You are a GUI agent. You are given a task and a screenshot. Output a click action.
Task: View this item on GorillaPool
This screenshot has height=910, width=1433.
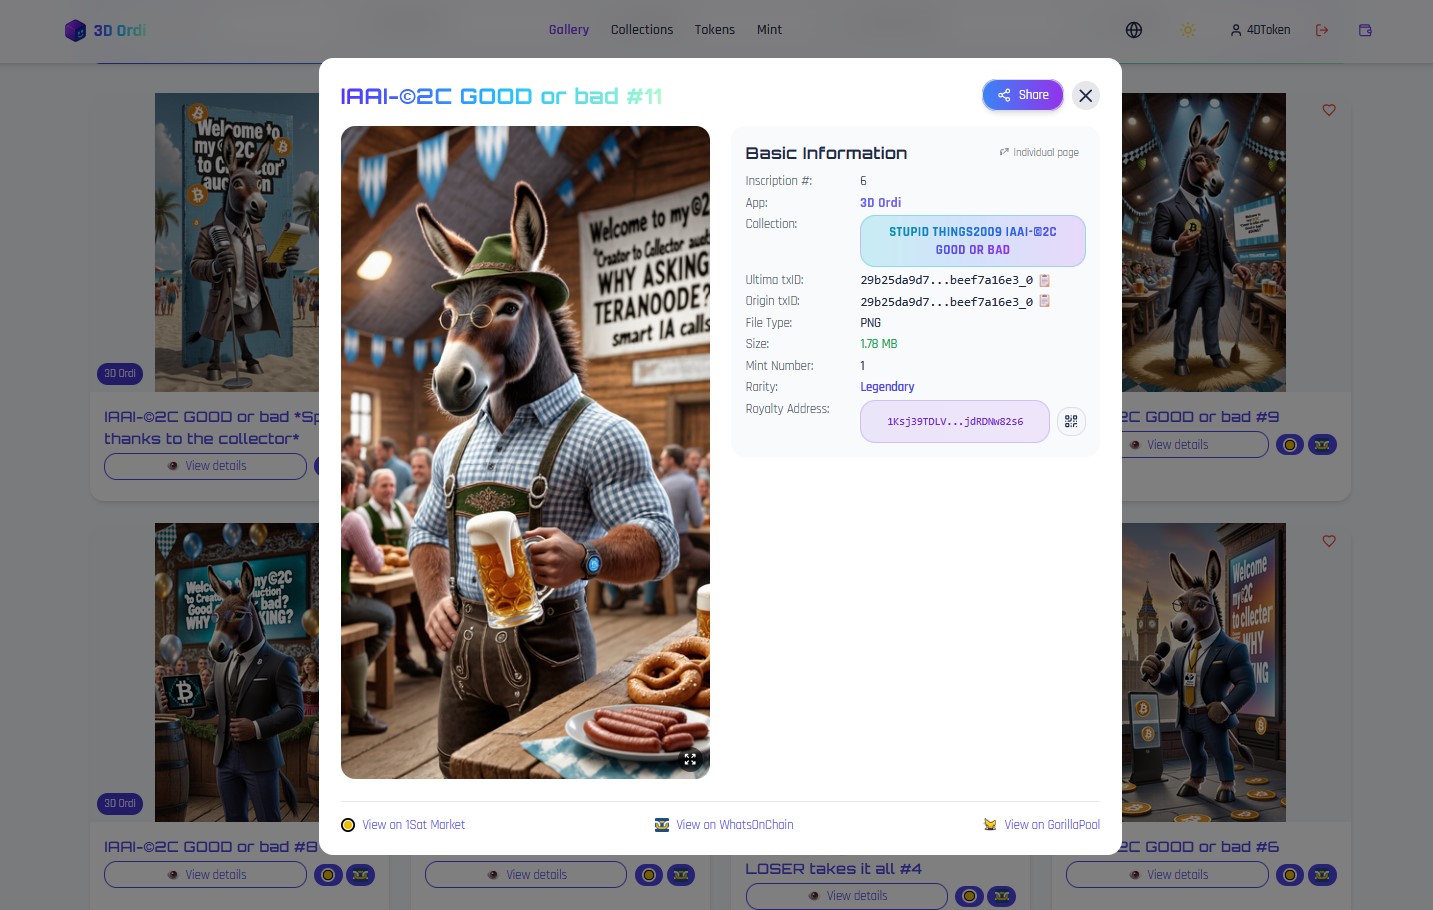(x=1041, y=825)
